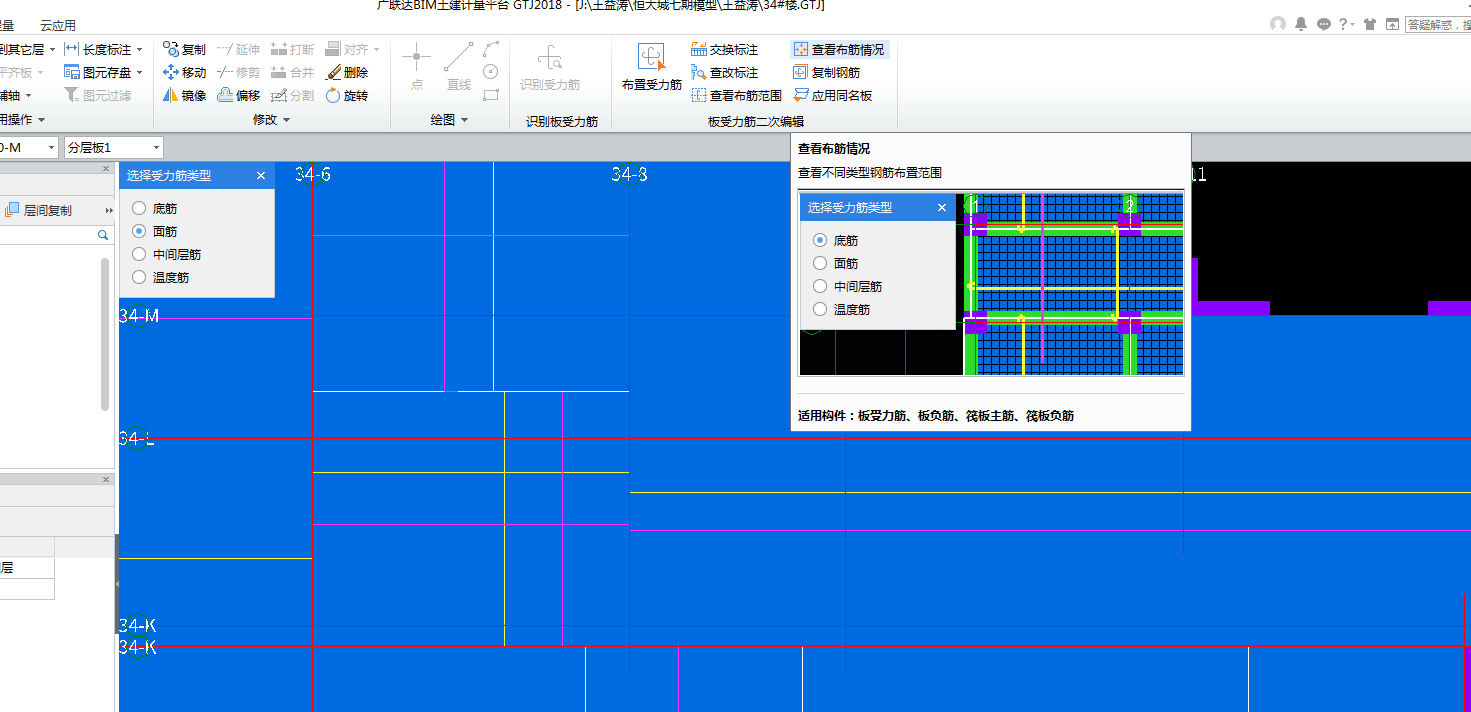Click the 34-8 axis label
This screenshot has width=1471, height=712.
(629, 175)
